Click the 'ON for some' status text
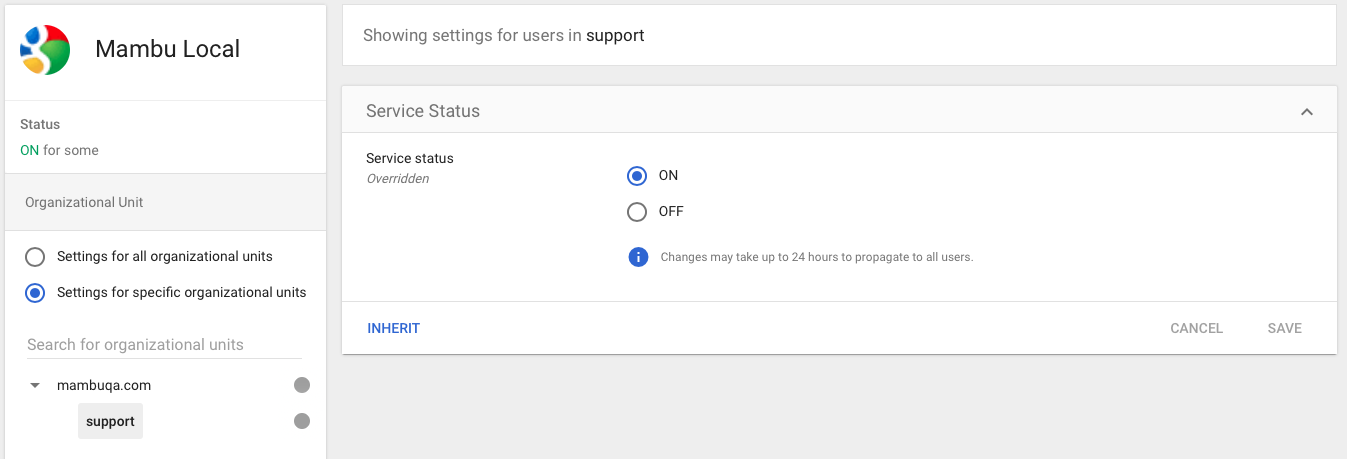The height and width of the screenshot is (459, 1347). click(59, 150)
